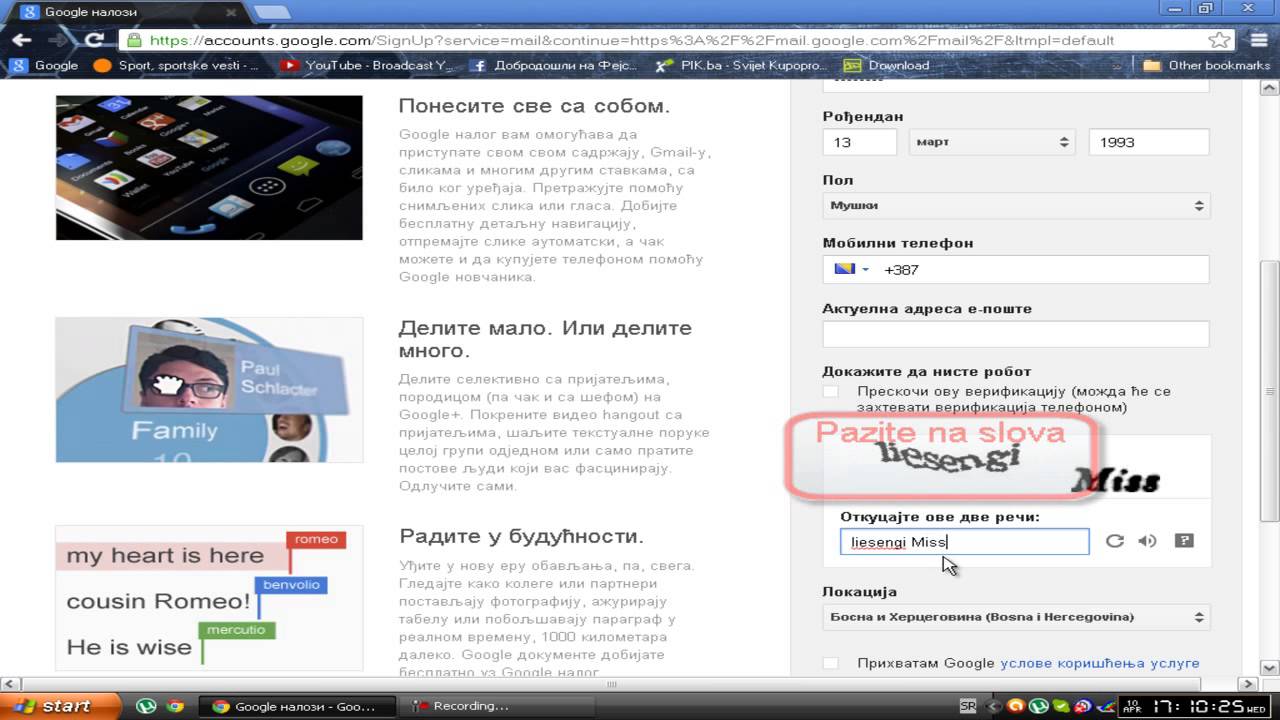This screenshot has height=720, width=1280.
Task: Open PIK.ba bookmark
Action: pyautogui.click(x=738, y=65)
